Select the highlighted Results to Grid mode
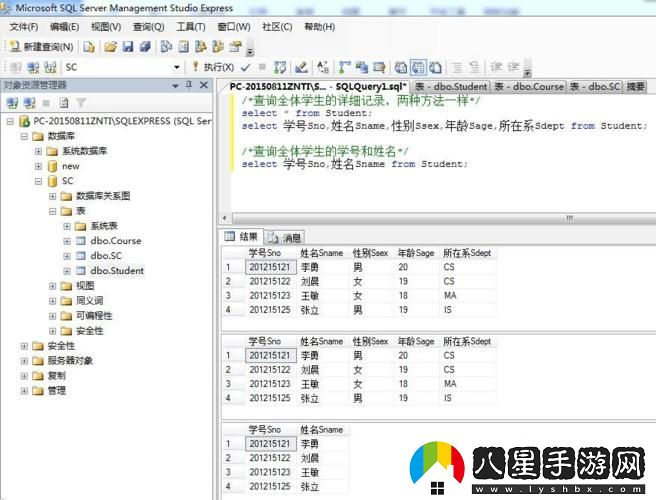The height and width of the screenshot is (500, 656). coord(418,67)
